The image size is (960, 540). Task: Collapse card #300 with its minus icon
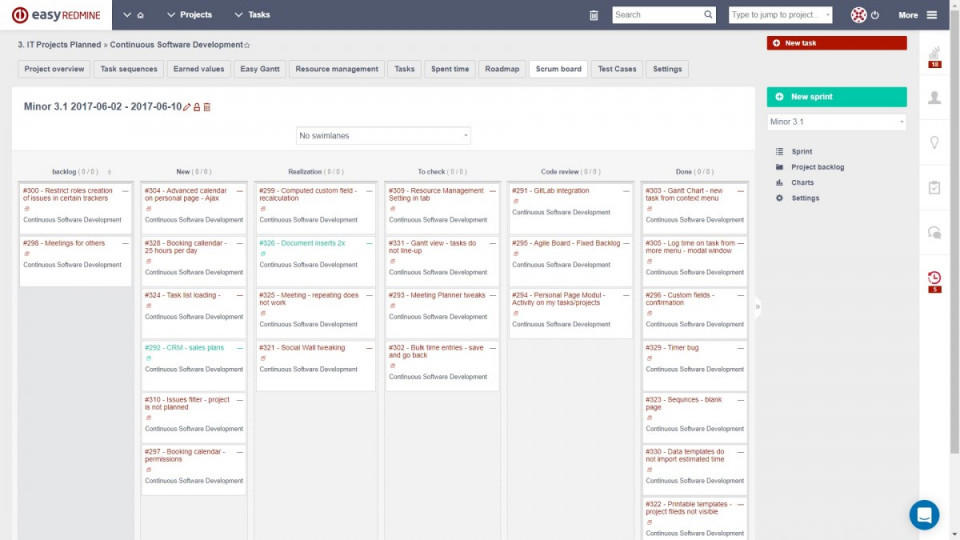point(125,191)
